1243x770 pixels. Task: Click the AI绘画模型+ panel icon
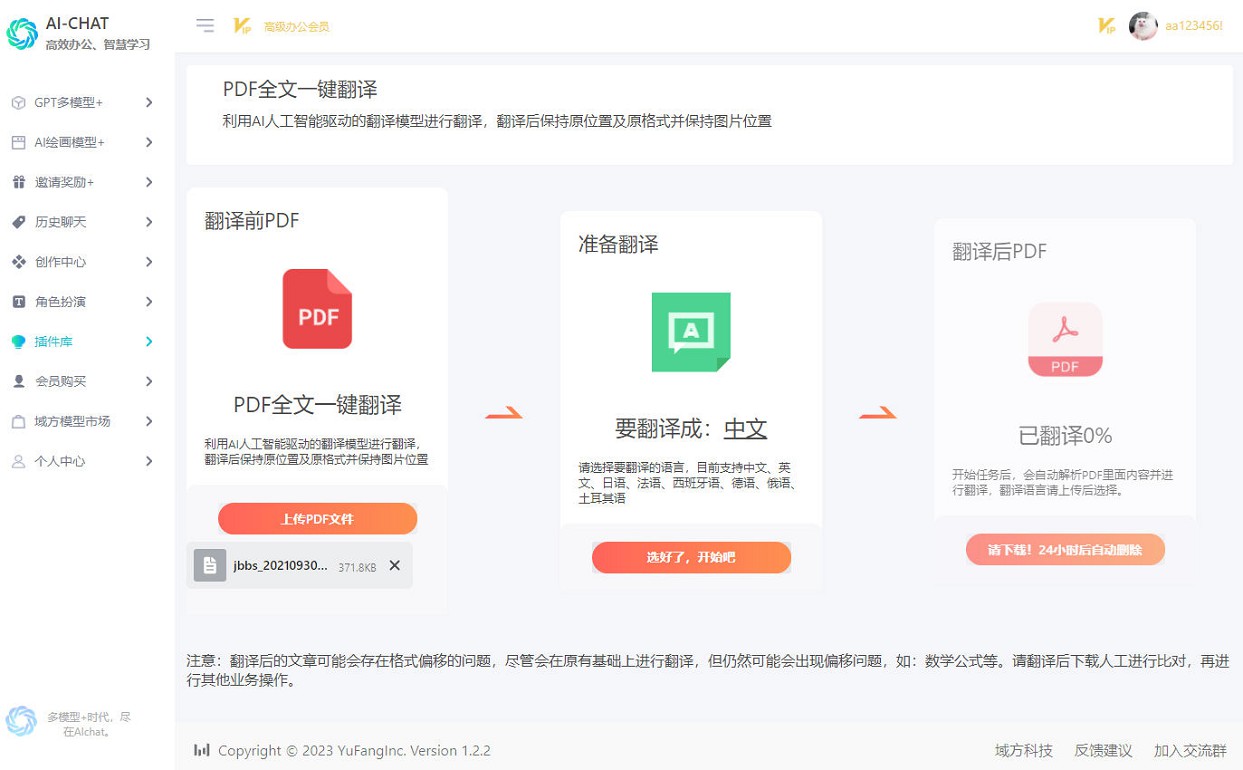click(x=18, y=142)
